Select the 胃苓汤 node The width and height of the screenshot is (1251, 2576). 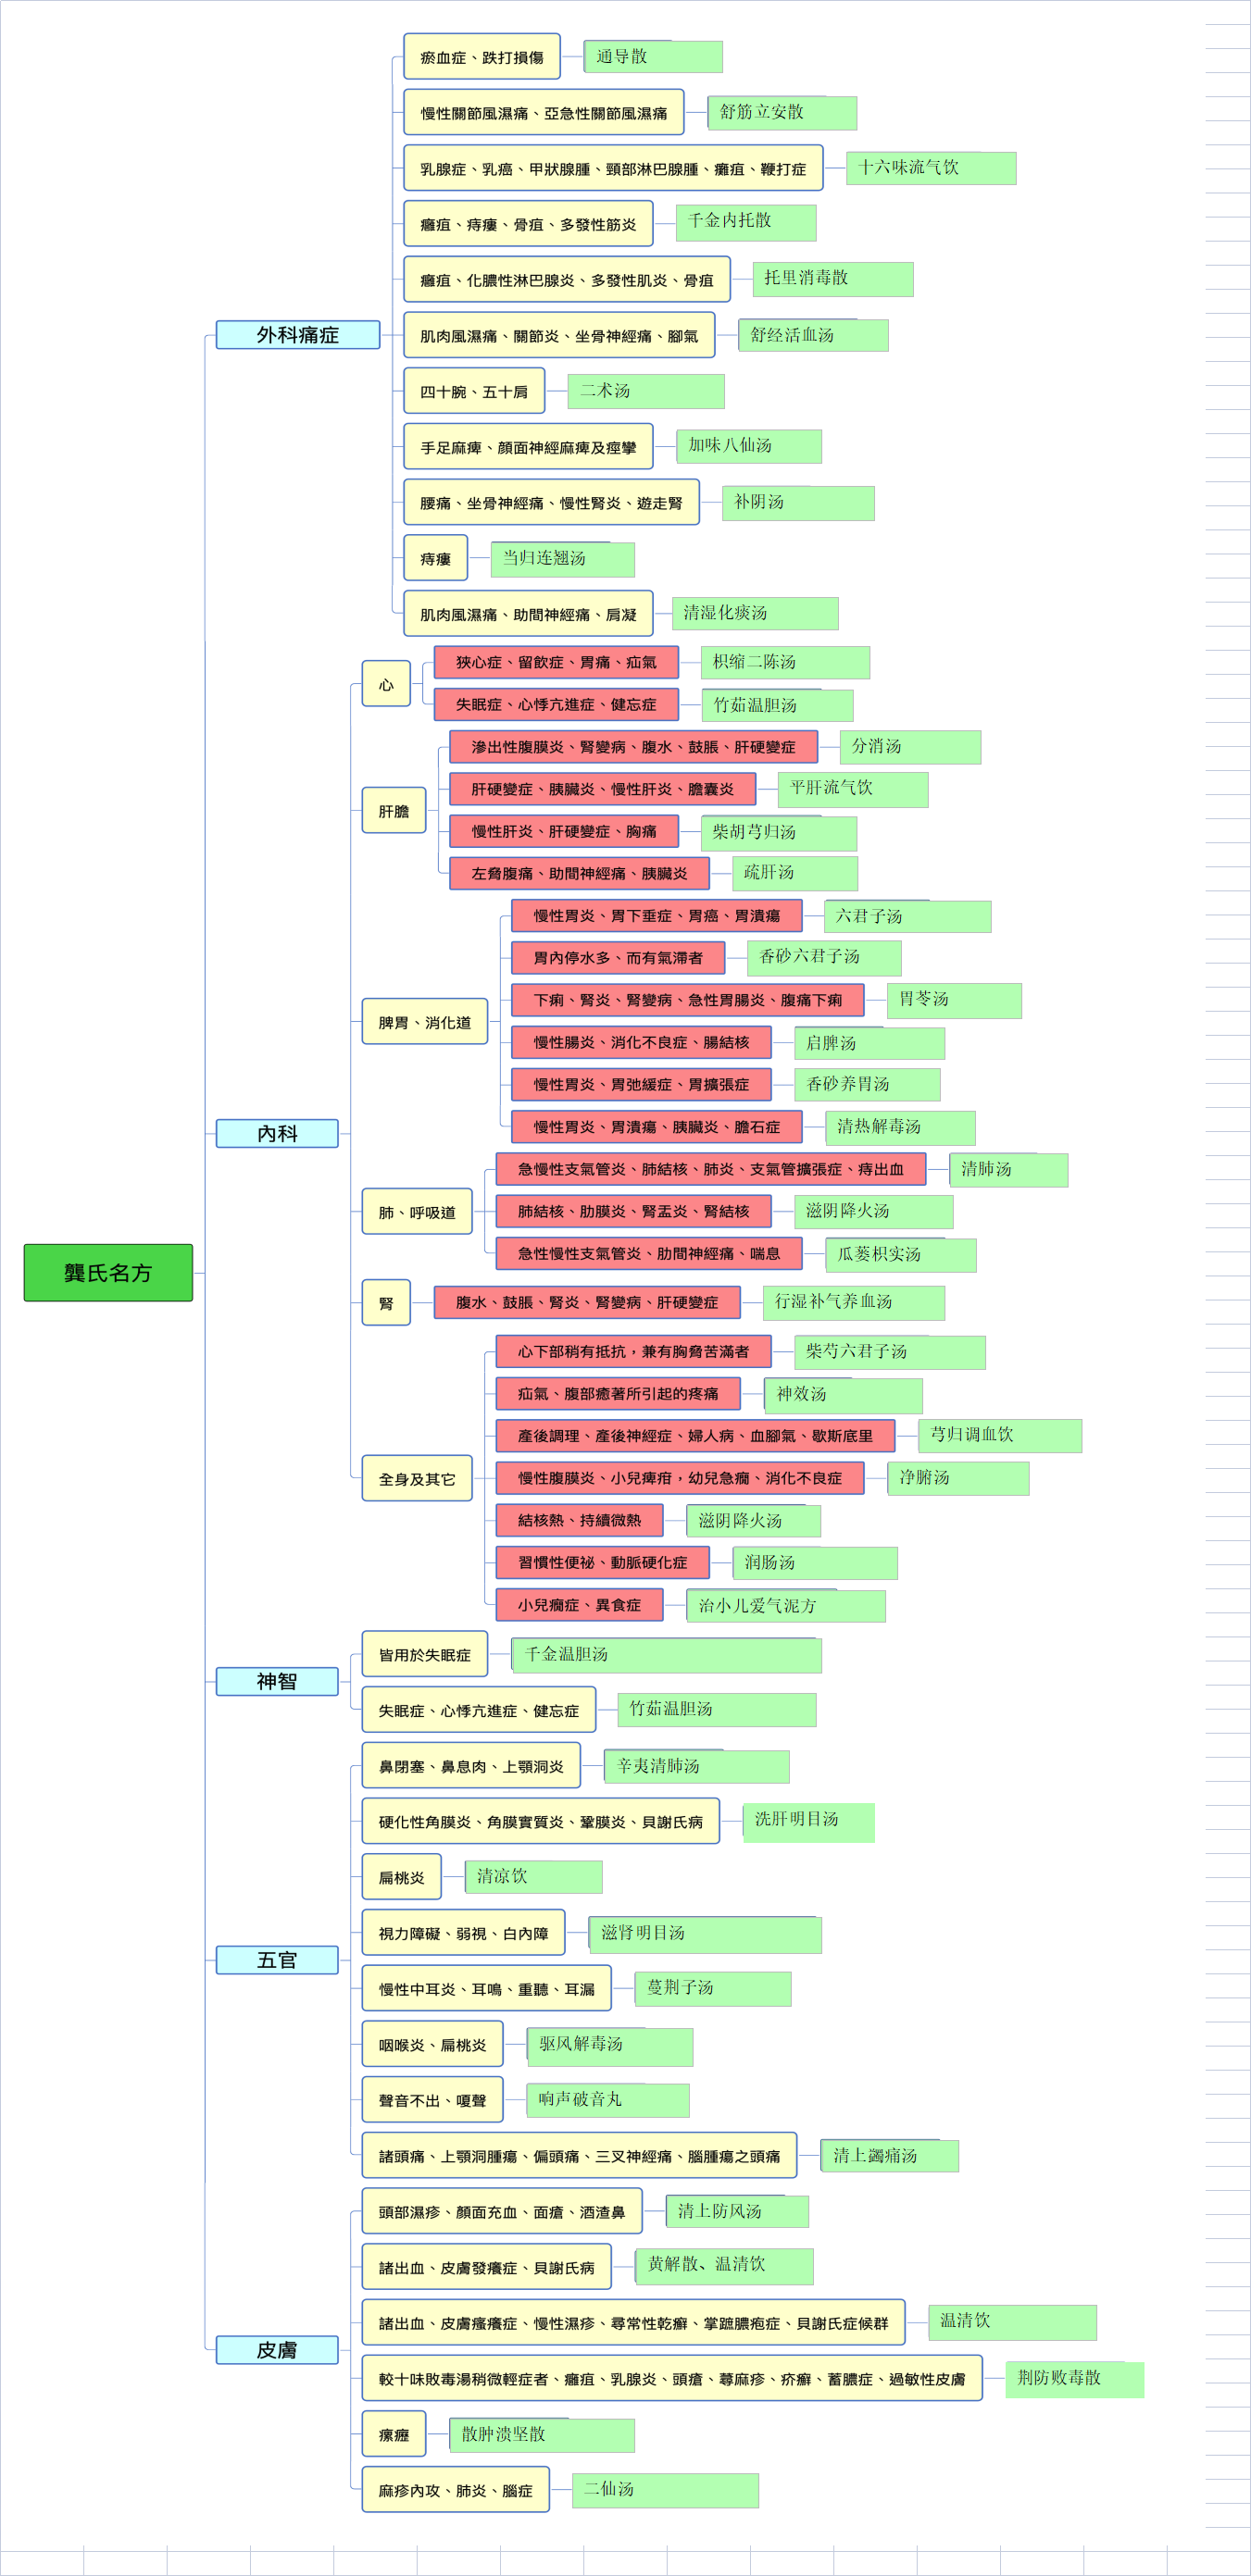954,1000
